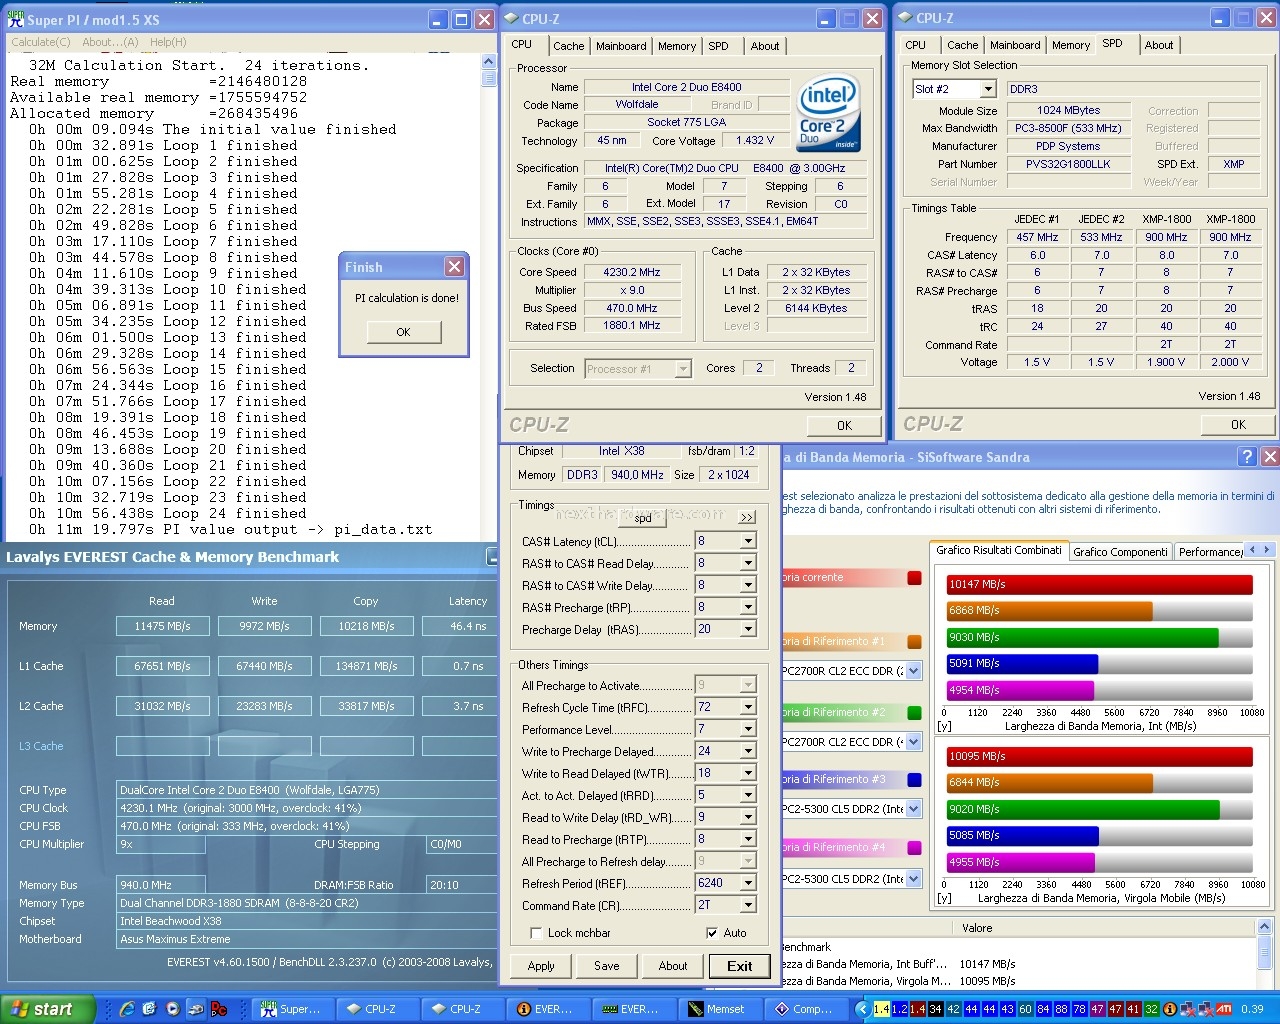Click the orange Riferimento #1 color swatch

(x=914, y=642)
